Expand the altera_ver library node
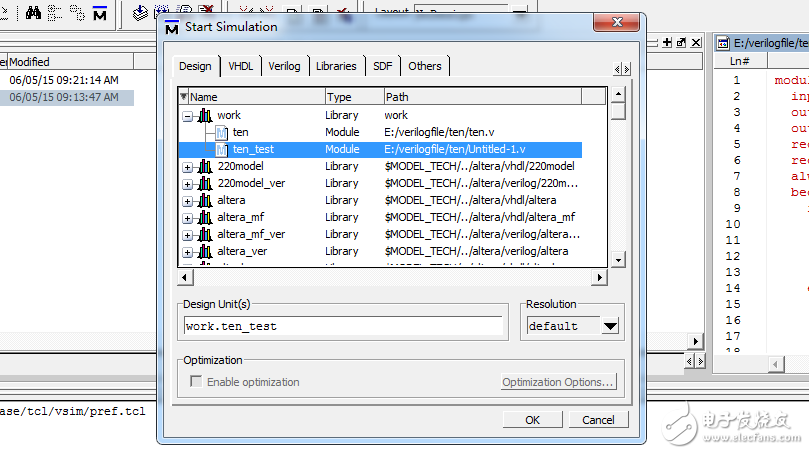The height and width of the screenshot is (454, 809). [x=188, y=252]
